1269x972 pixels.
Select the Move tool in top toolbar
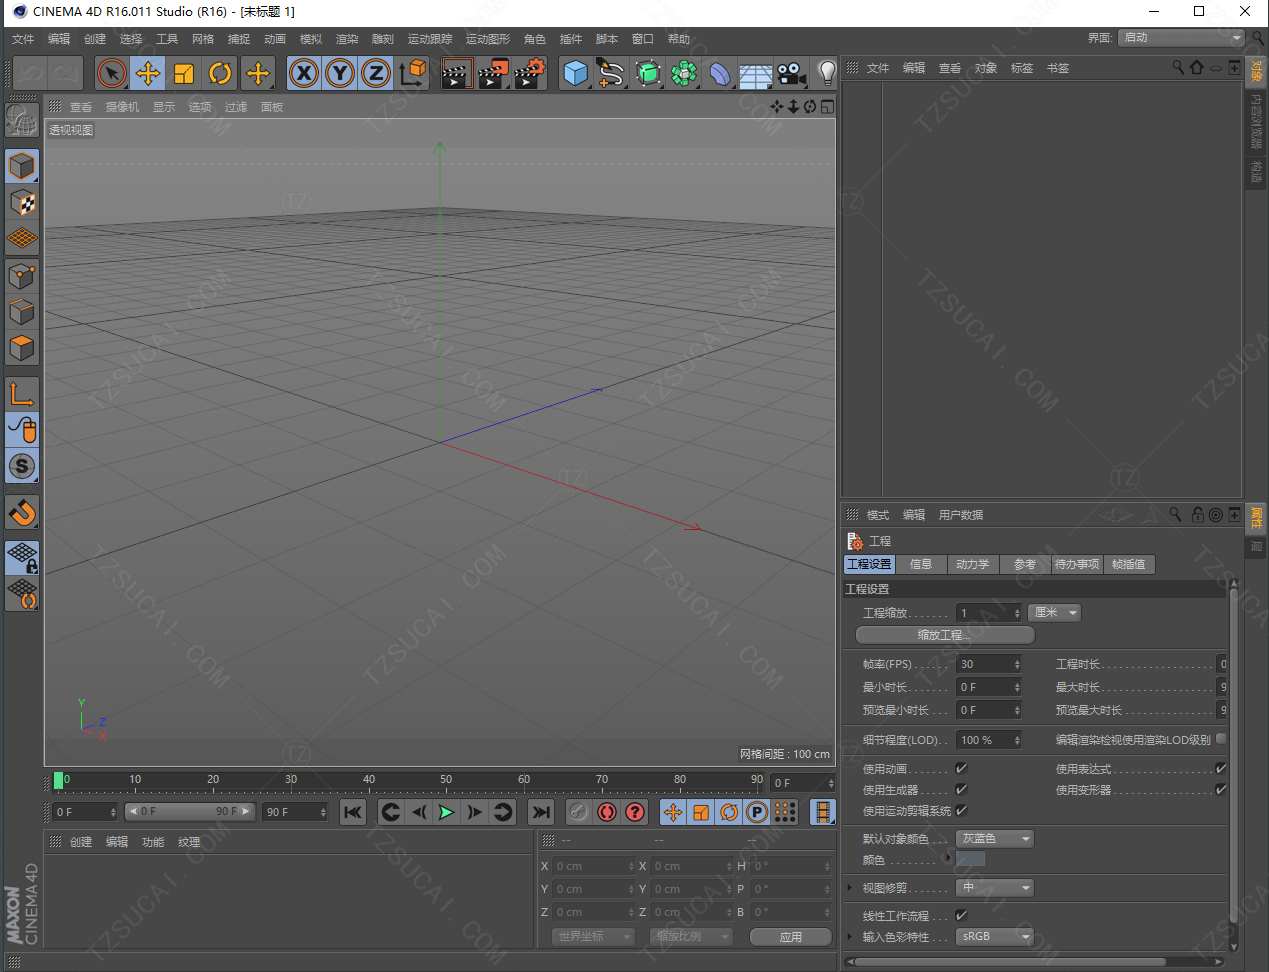(148, 73)
